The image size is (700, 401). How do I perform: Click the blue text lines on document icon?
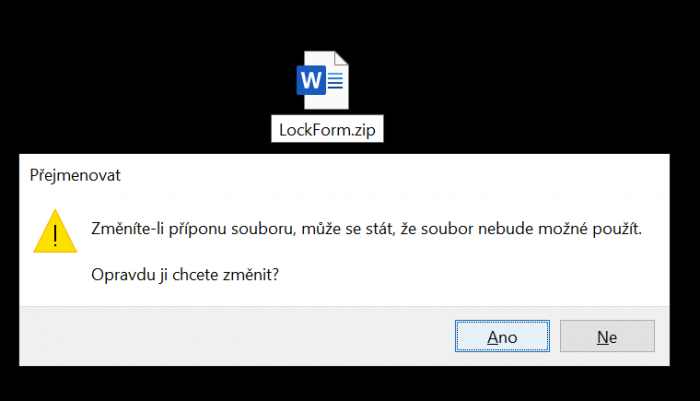coord(336,80)
